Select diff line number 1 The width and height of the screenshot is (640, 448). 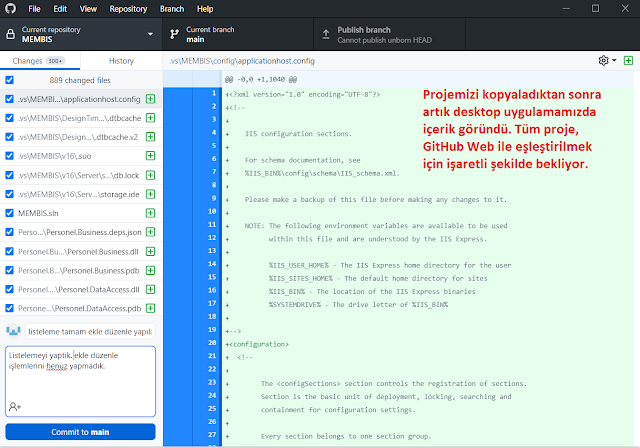(x=213, y=93)
